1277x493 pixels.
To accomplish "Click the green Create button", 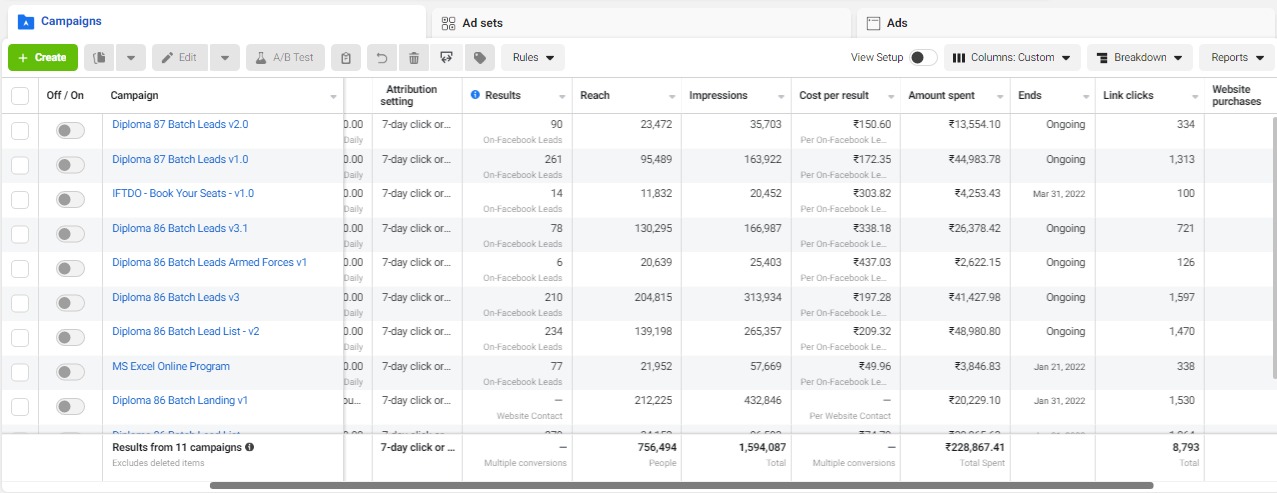I will (43, 57).
